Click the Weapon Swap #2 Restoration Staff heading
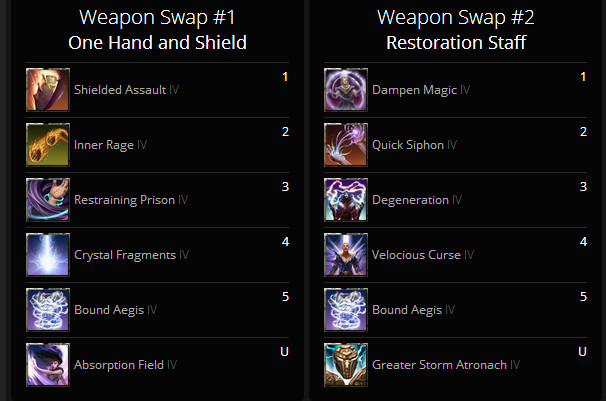This screenshot has height=401, width=606. 456,30
